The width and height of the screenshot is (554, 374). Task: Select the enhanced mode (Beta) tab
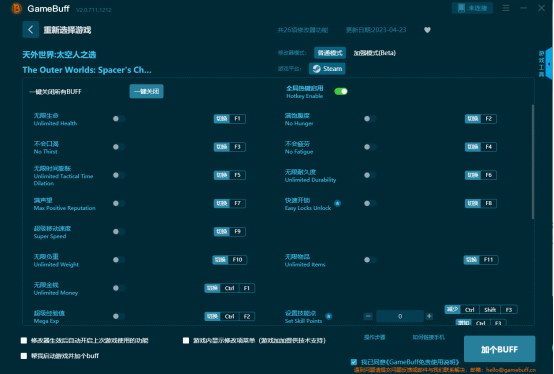[375, 53]
